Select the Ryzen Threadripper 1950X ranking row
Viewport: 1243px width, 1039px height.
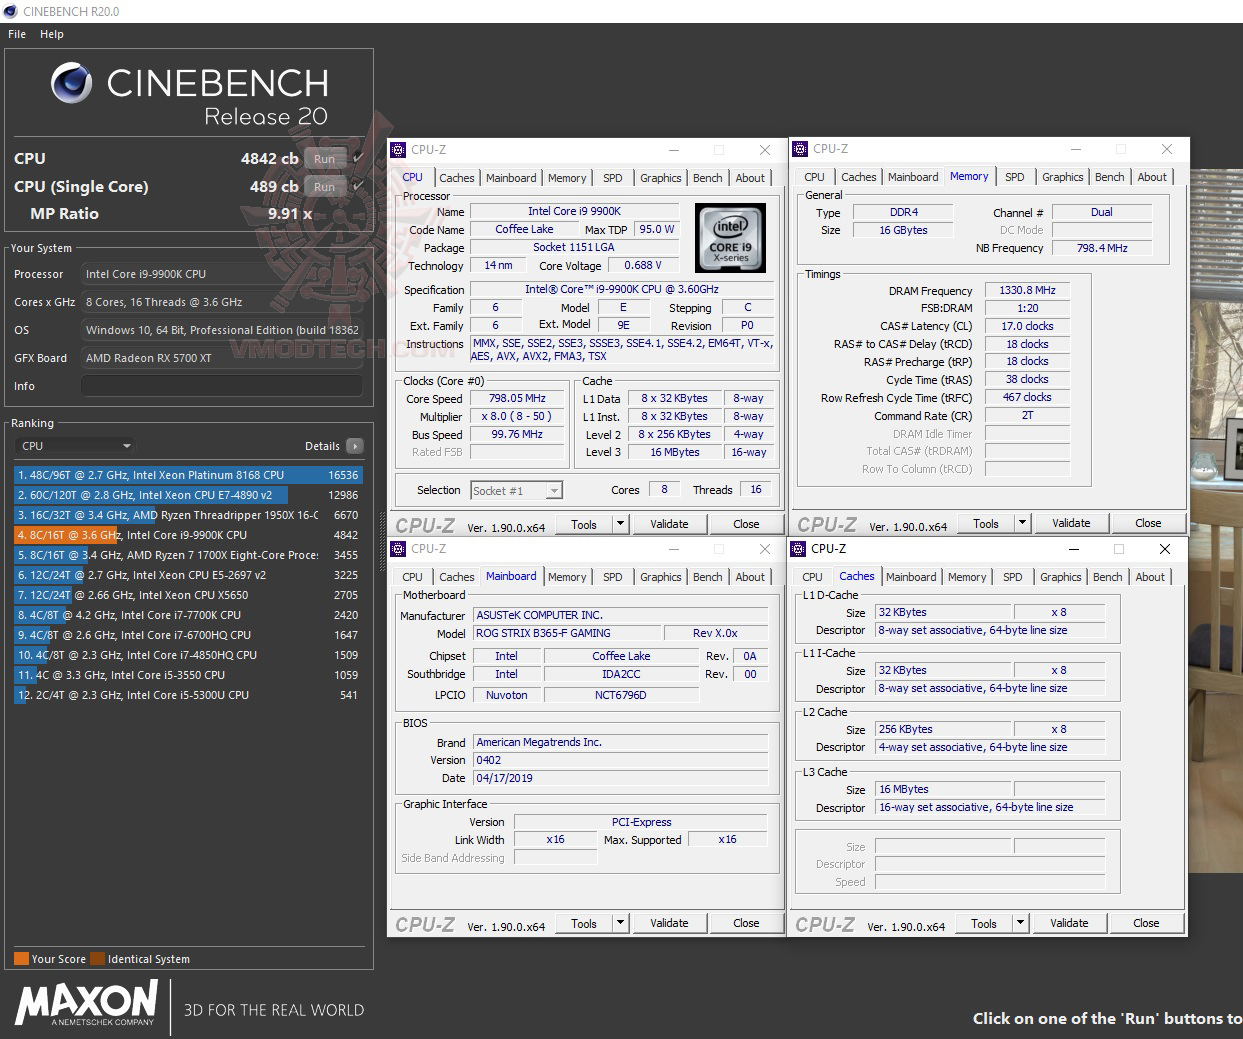point(188,515)
